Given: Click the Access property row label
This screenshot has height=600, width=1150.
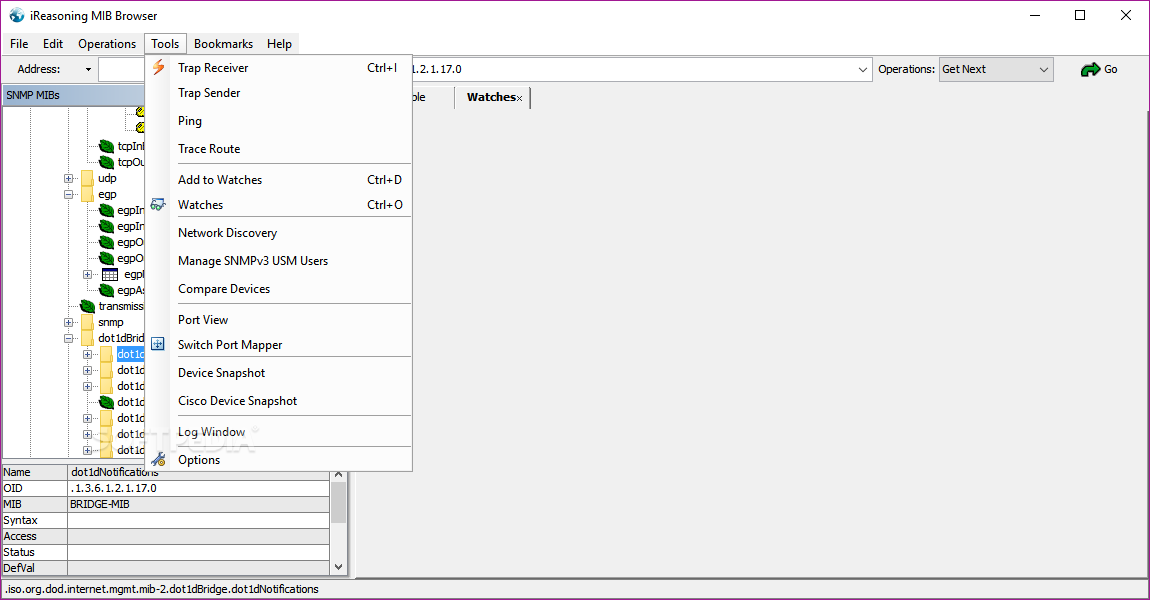Looking at the screenshot, I should tap(20, 537).
